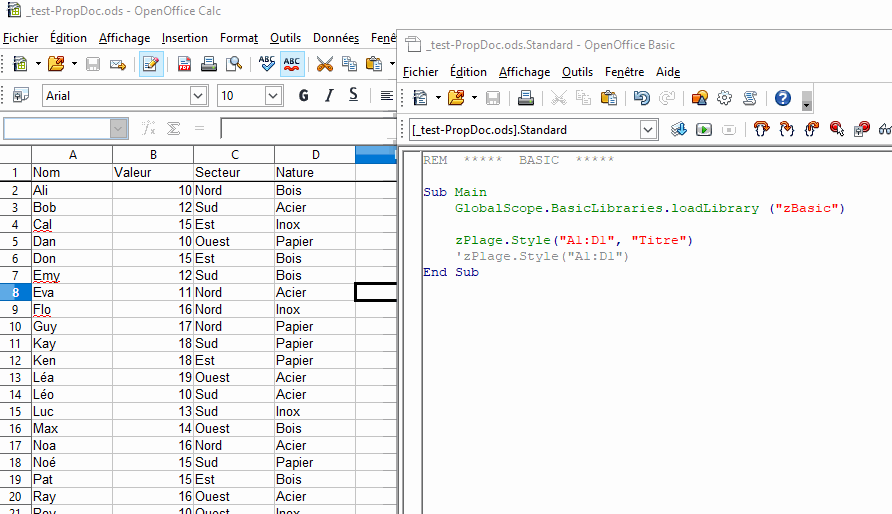Toggle Underline (S) in Calc
The height and width of the screenshot is (514, 892).
(353, 96)
